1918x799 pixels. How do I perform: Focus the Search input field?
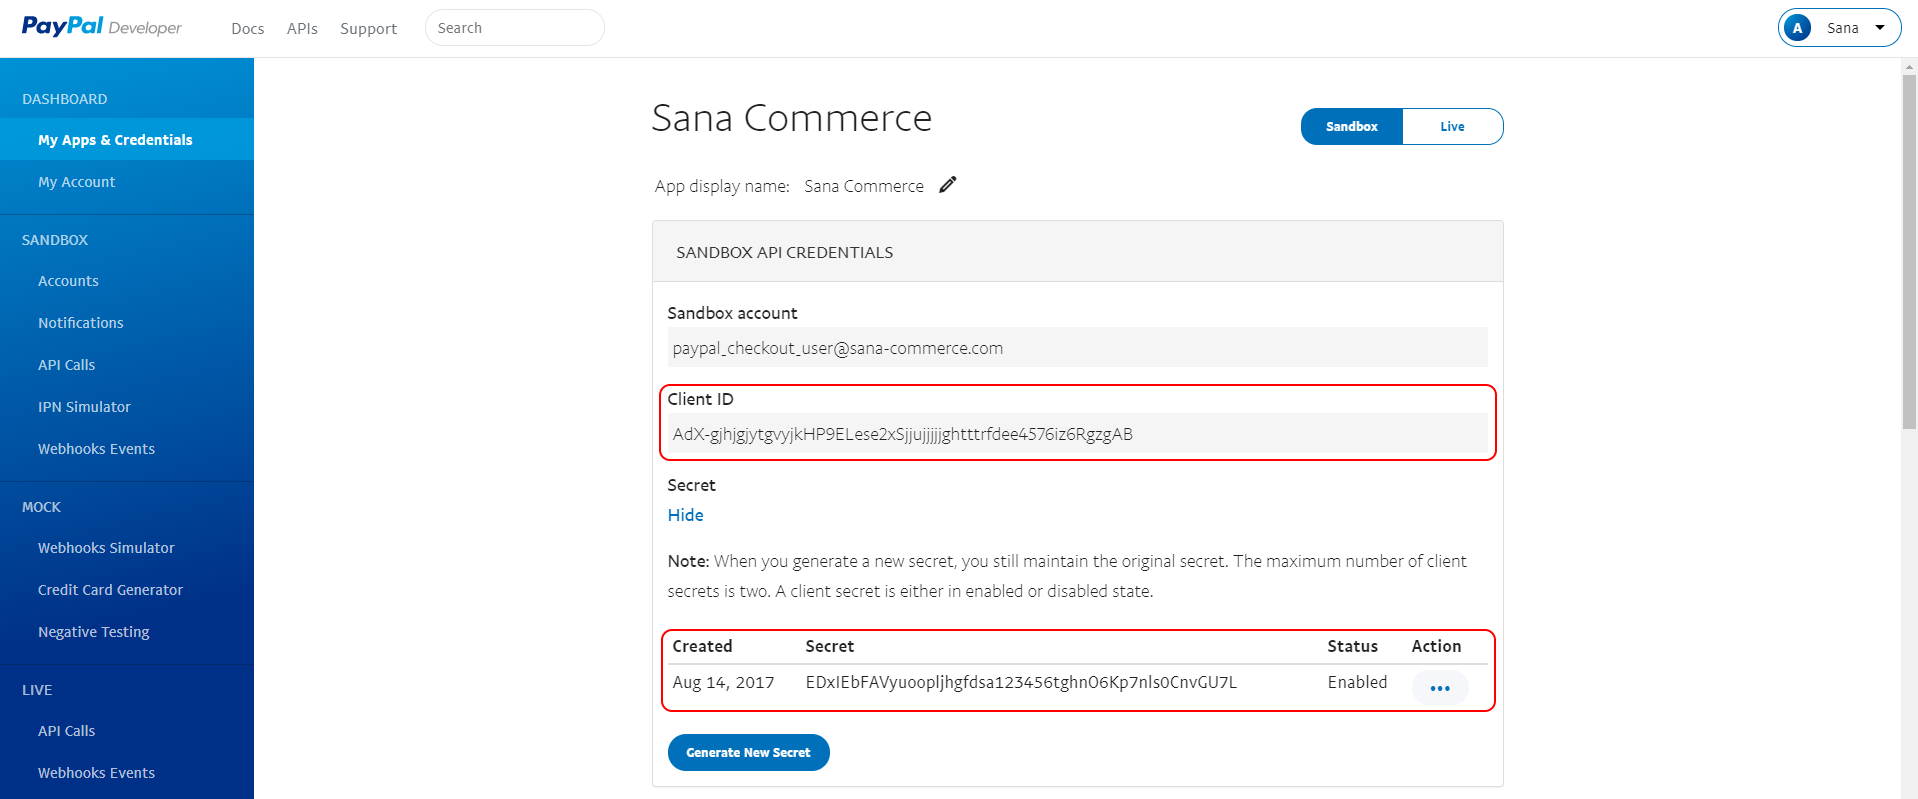click(x=515, y=28)
